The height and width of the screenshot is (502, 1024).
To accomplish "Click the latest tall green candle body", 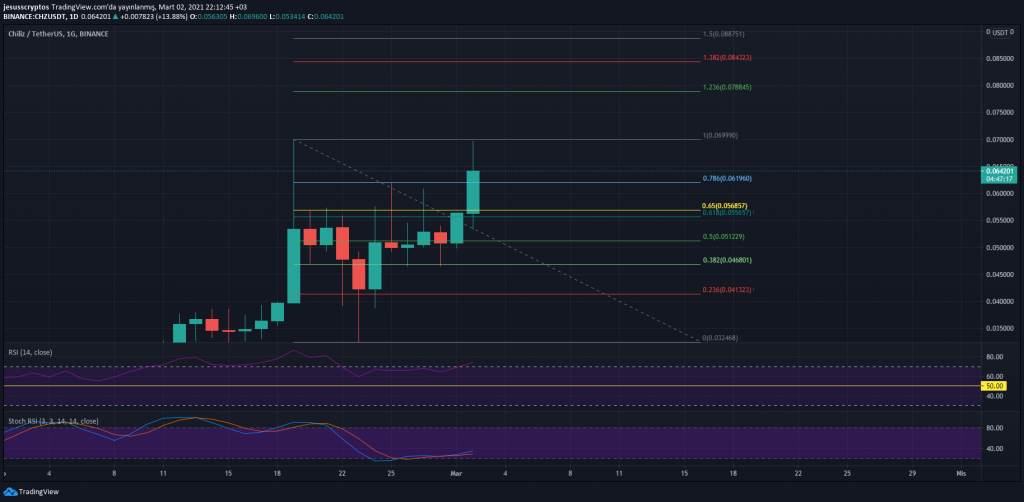I will point(473,192).
